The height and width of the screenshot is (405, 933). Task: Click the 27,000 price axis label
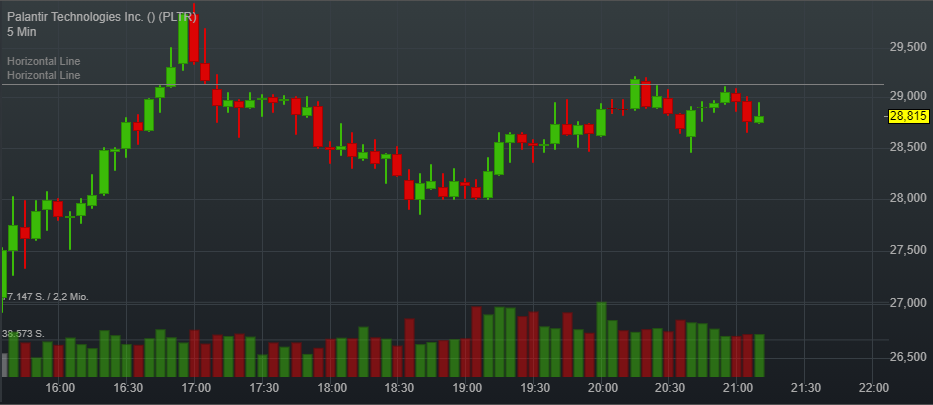click(x=910, y=304)
